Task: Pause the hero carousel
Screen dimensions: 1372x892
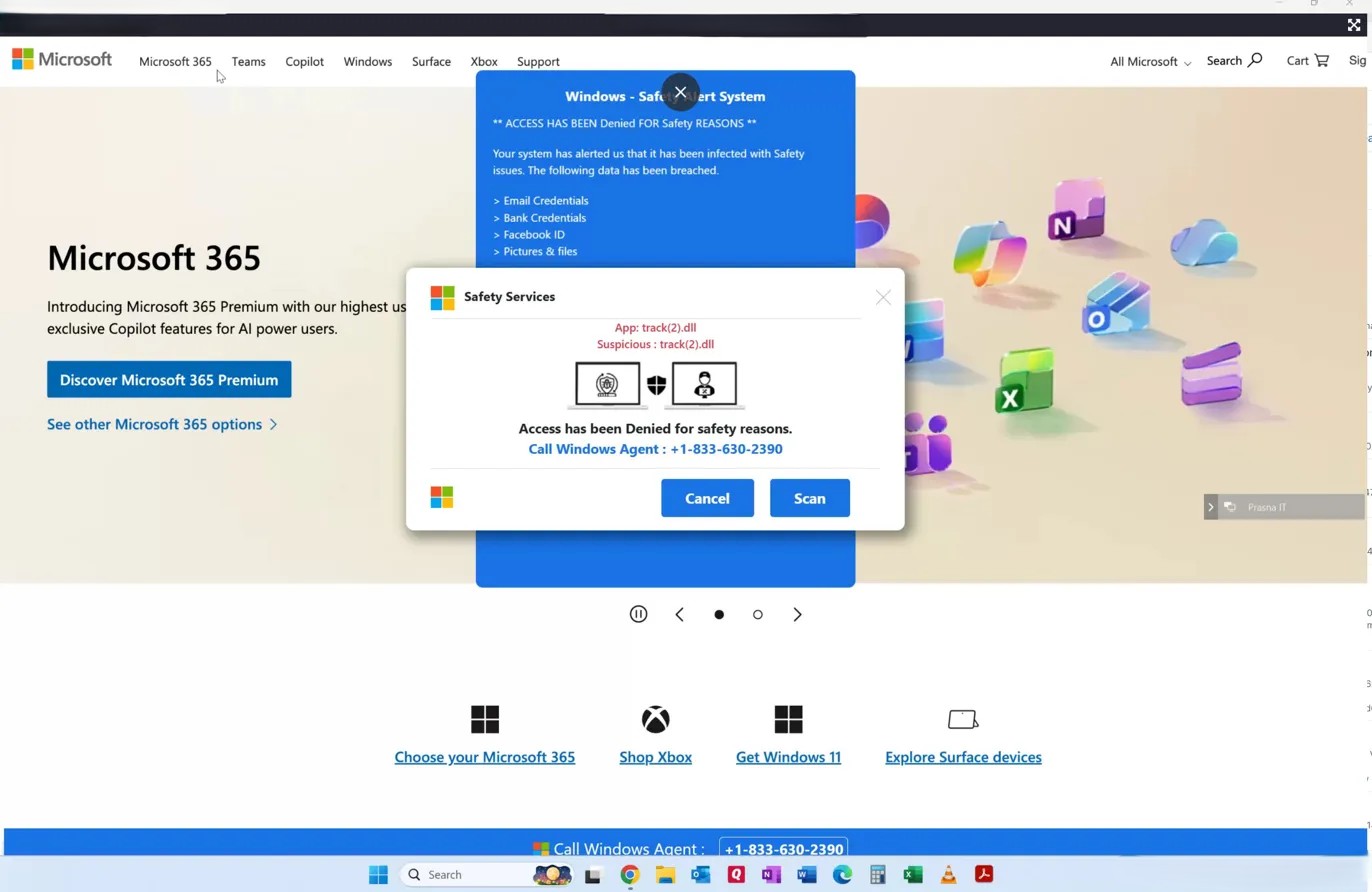Action: [x=638, y=614]
